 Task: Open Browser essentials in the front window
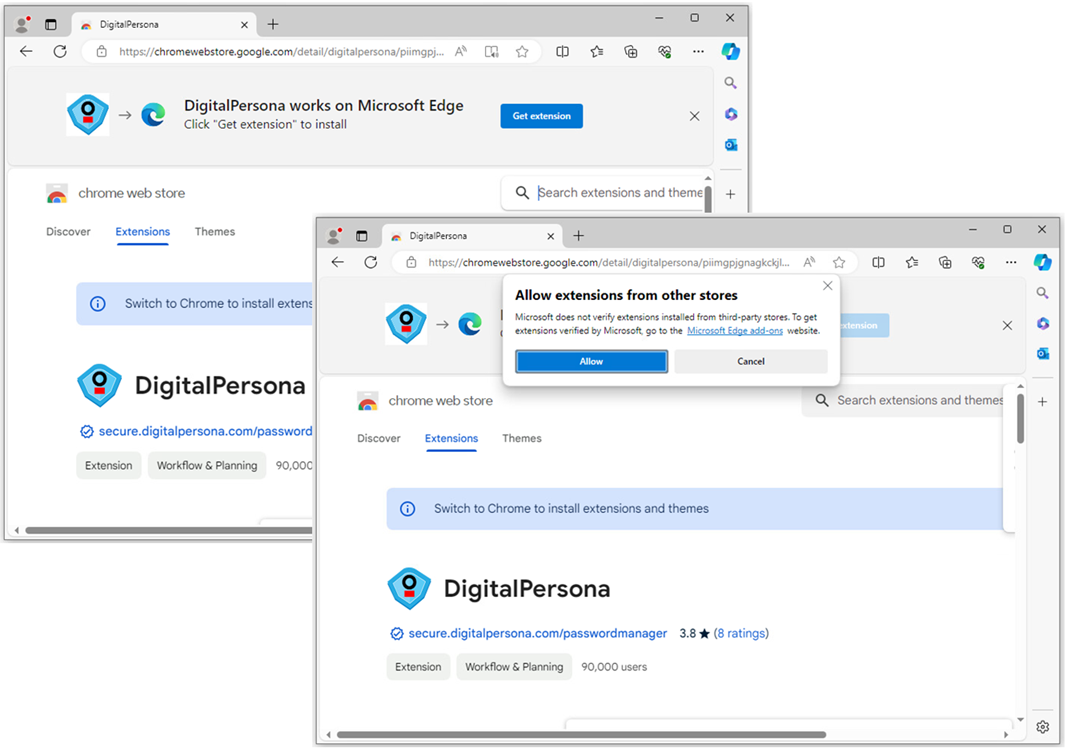click(978, 262)
